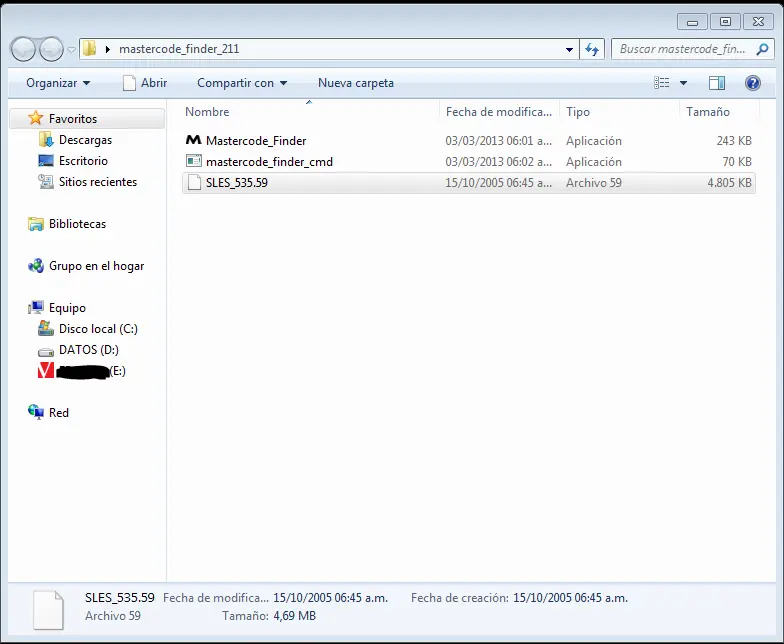Open Grupo en el hogar
The width and height of the screenshot is (784, 644).
pos(96,266)
